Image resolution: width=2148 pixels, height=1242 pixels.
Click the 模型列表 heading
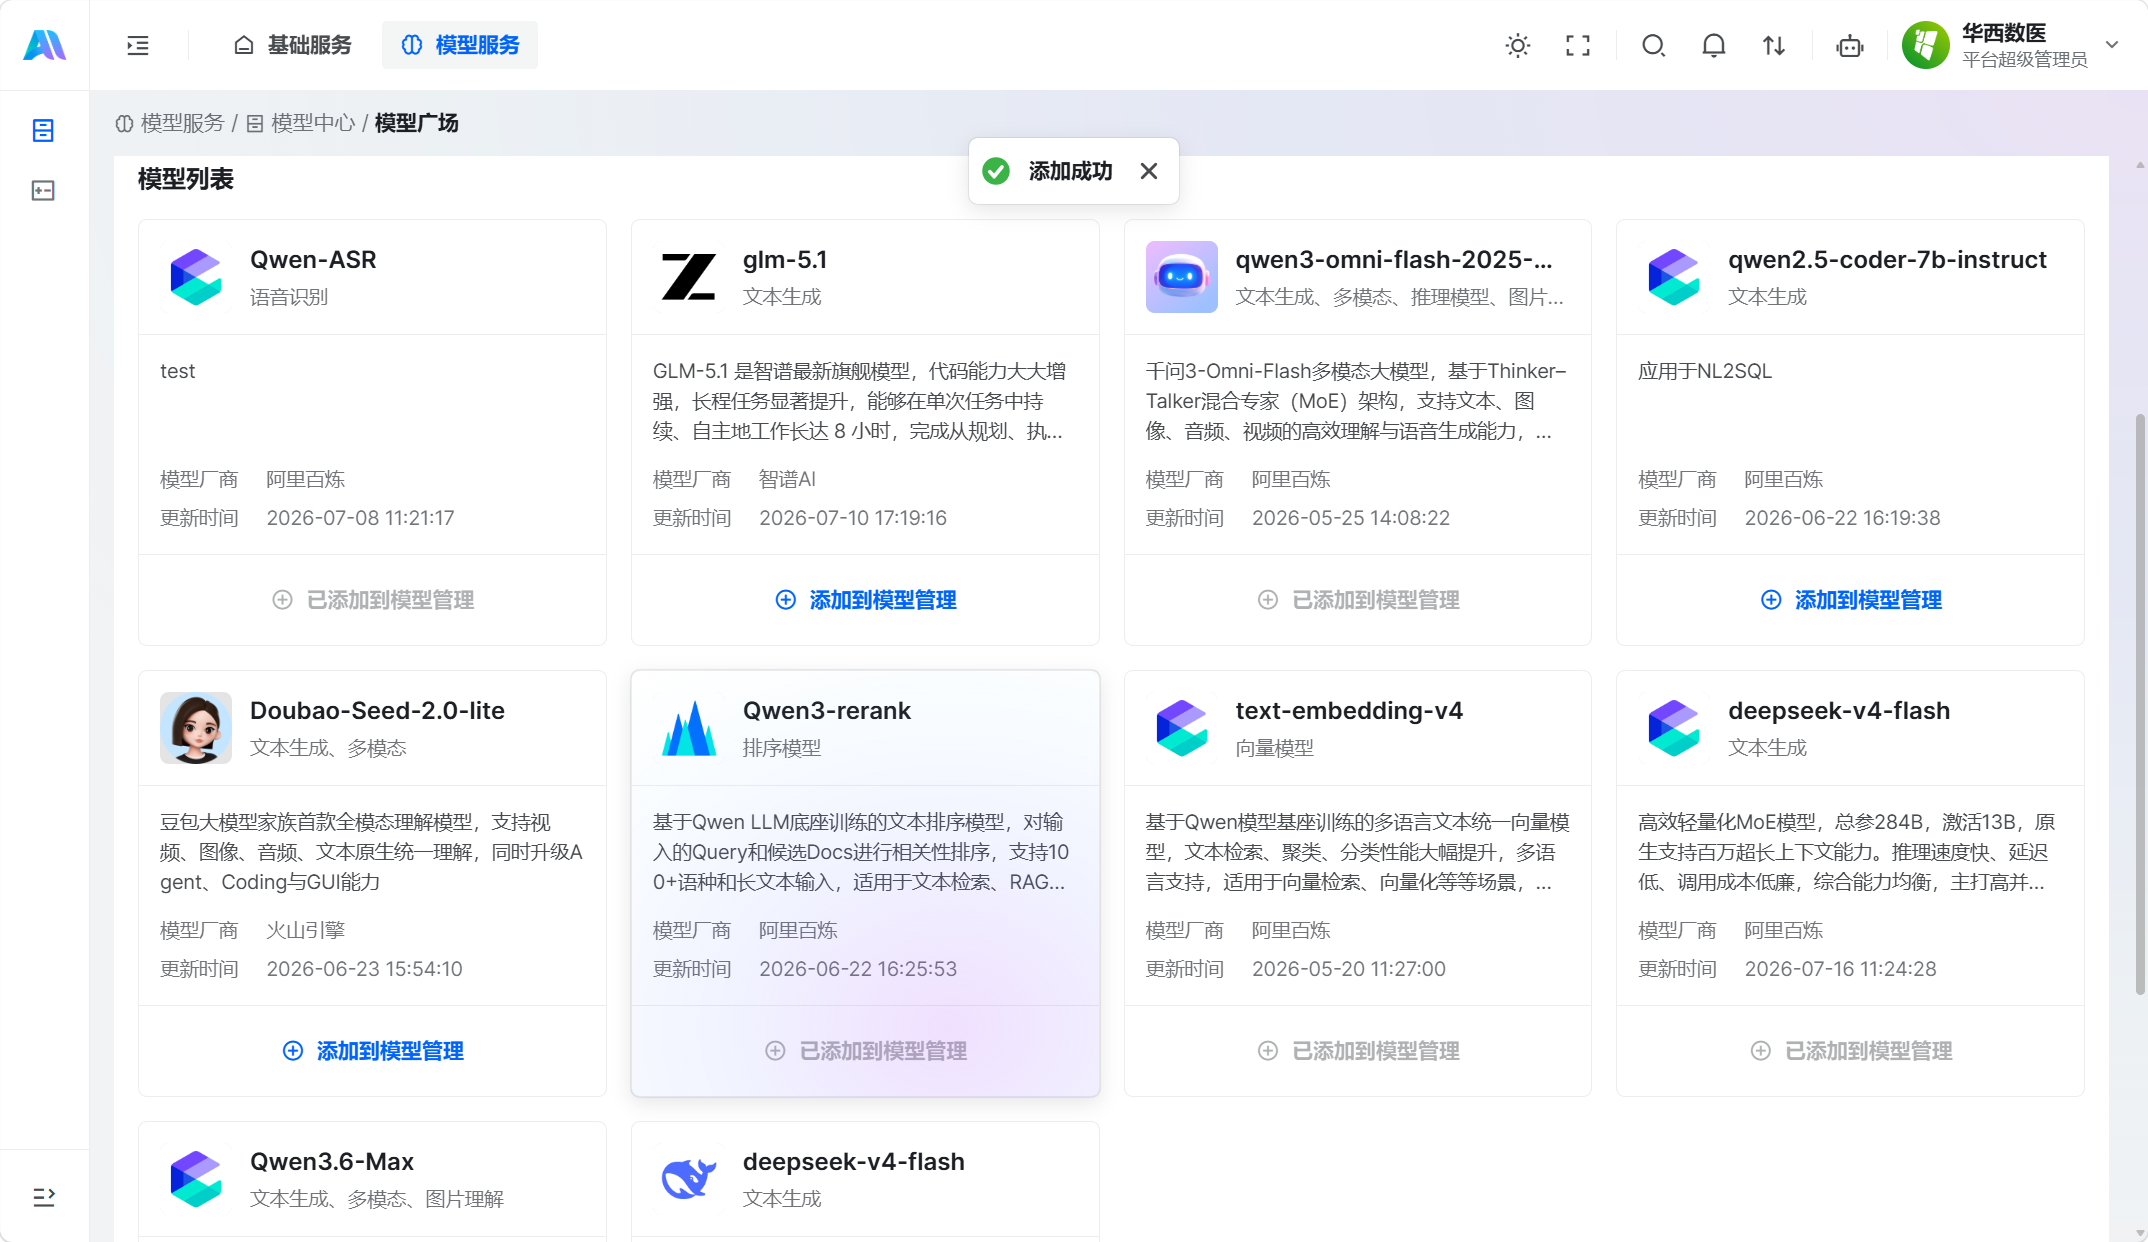(186, 179)
